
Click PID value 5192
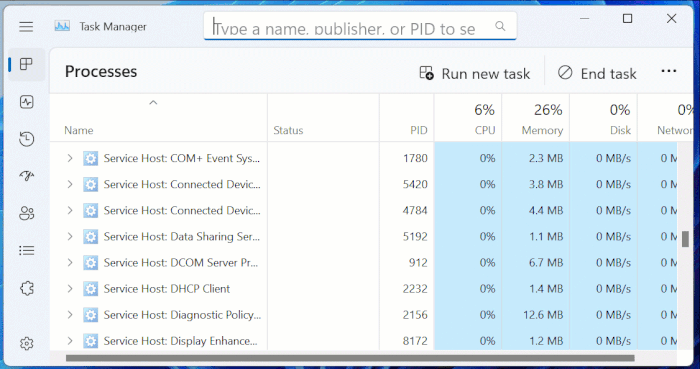pyautogui.click(x=415, y=237)
